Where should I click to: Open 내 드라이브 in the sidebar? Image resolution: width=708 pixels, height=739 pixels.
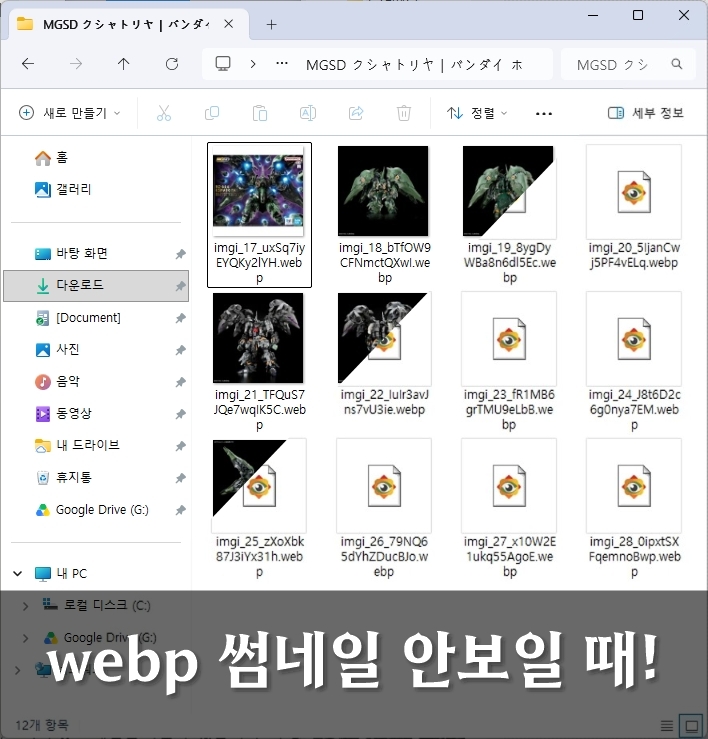[77, 446]
